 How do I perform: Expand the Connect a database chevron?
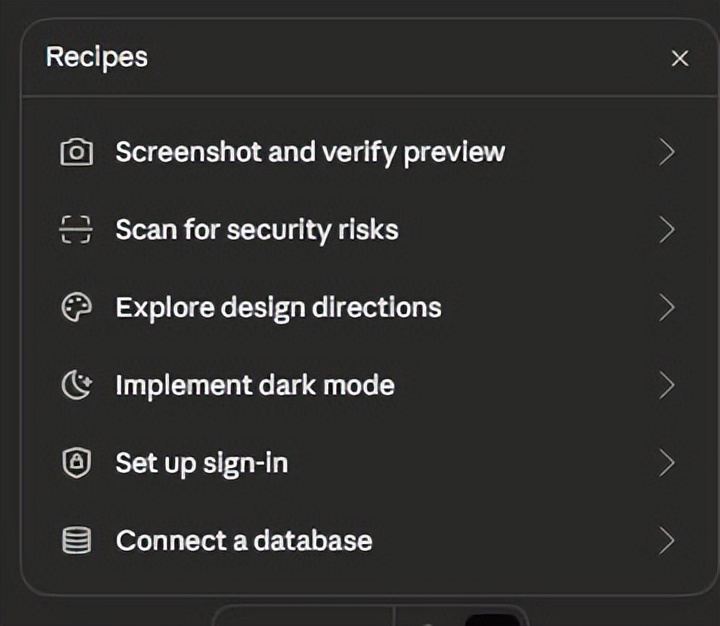point(667,541)
